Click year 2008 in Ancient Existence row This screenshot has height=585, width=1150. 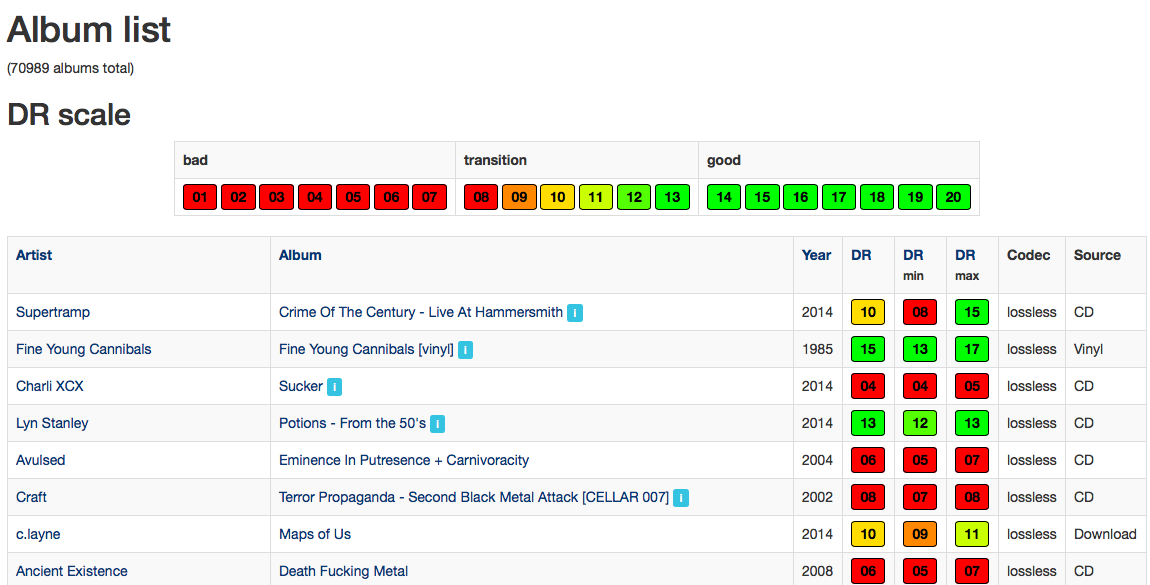coord(817,570)
